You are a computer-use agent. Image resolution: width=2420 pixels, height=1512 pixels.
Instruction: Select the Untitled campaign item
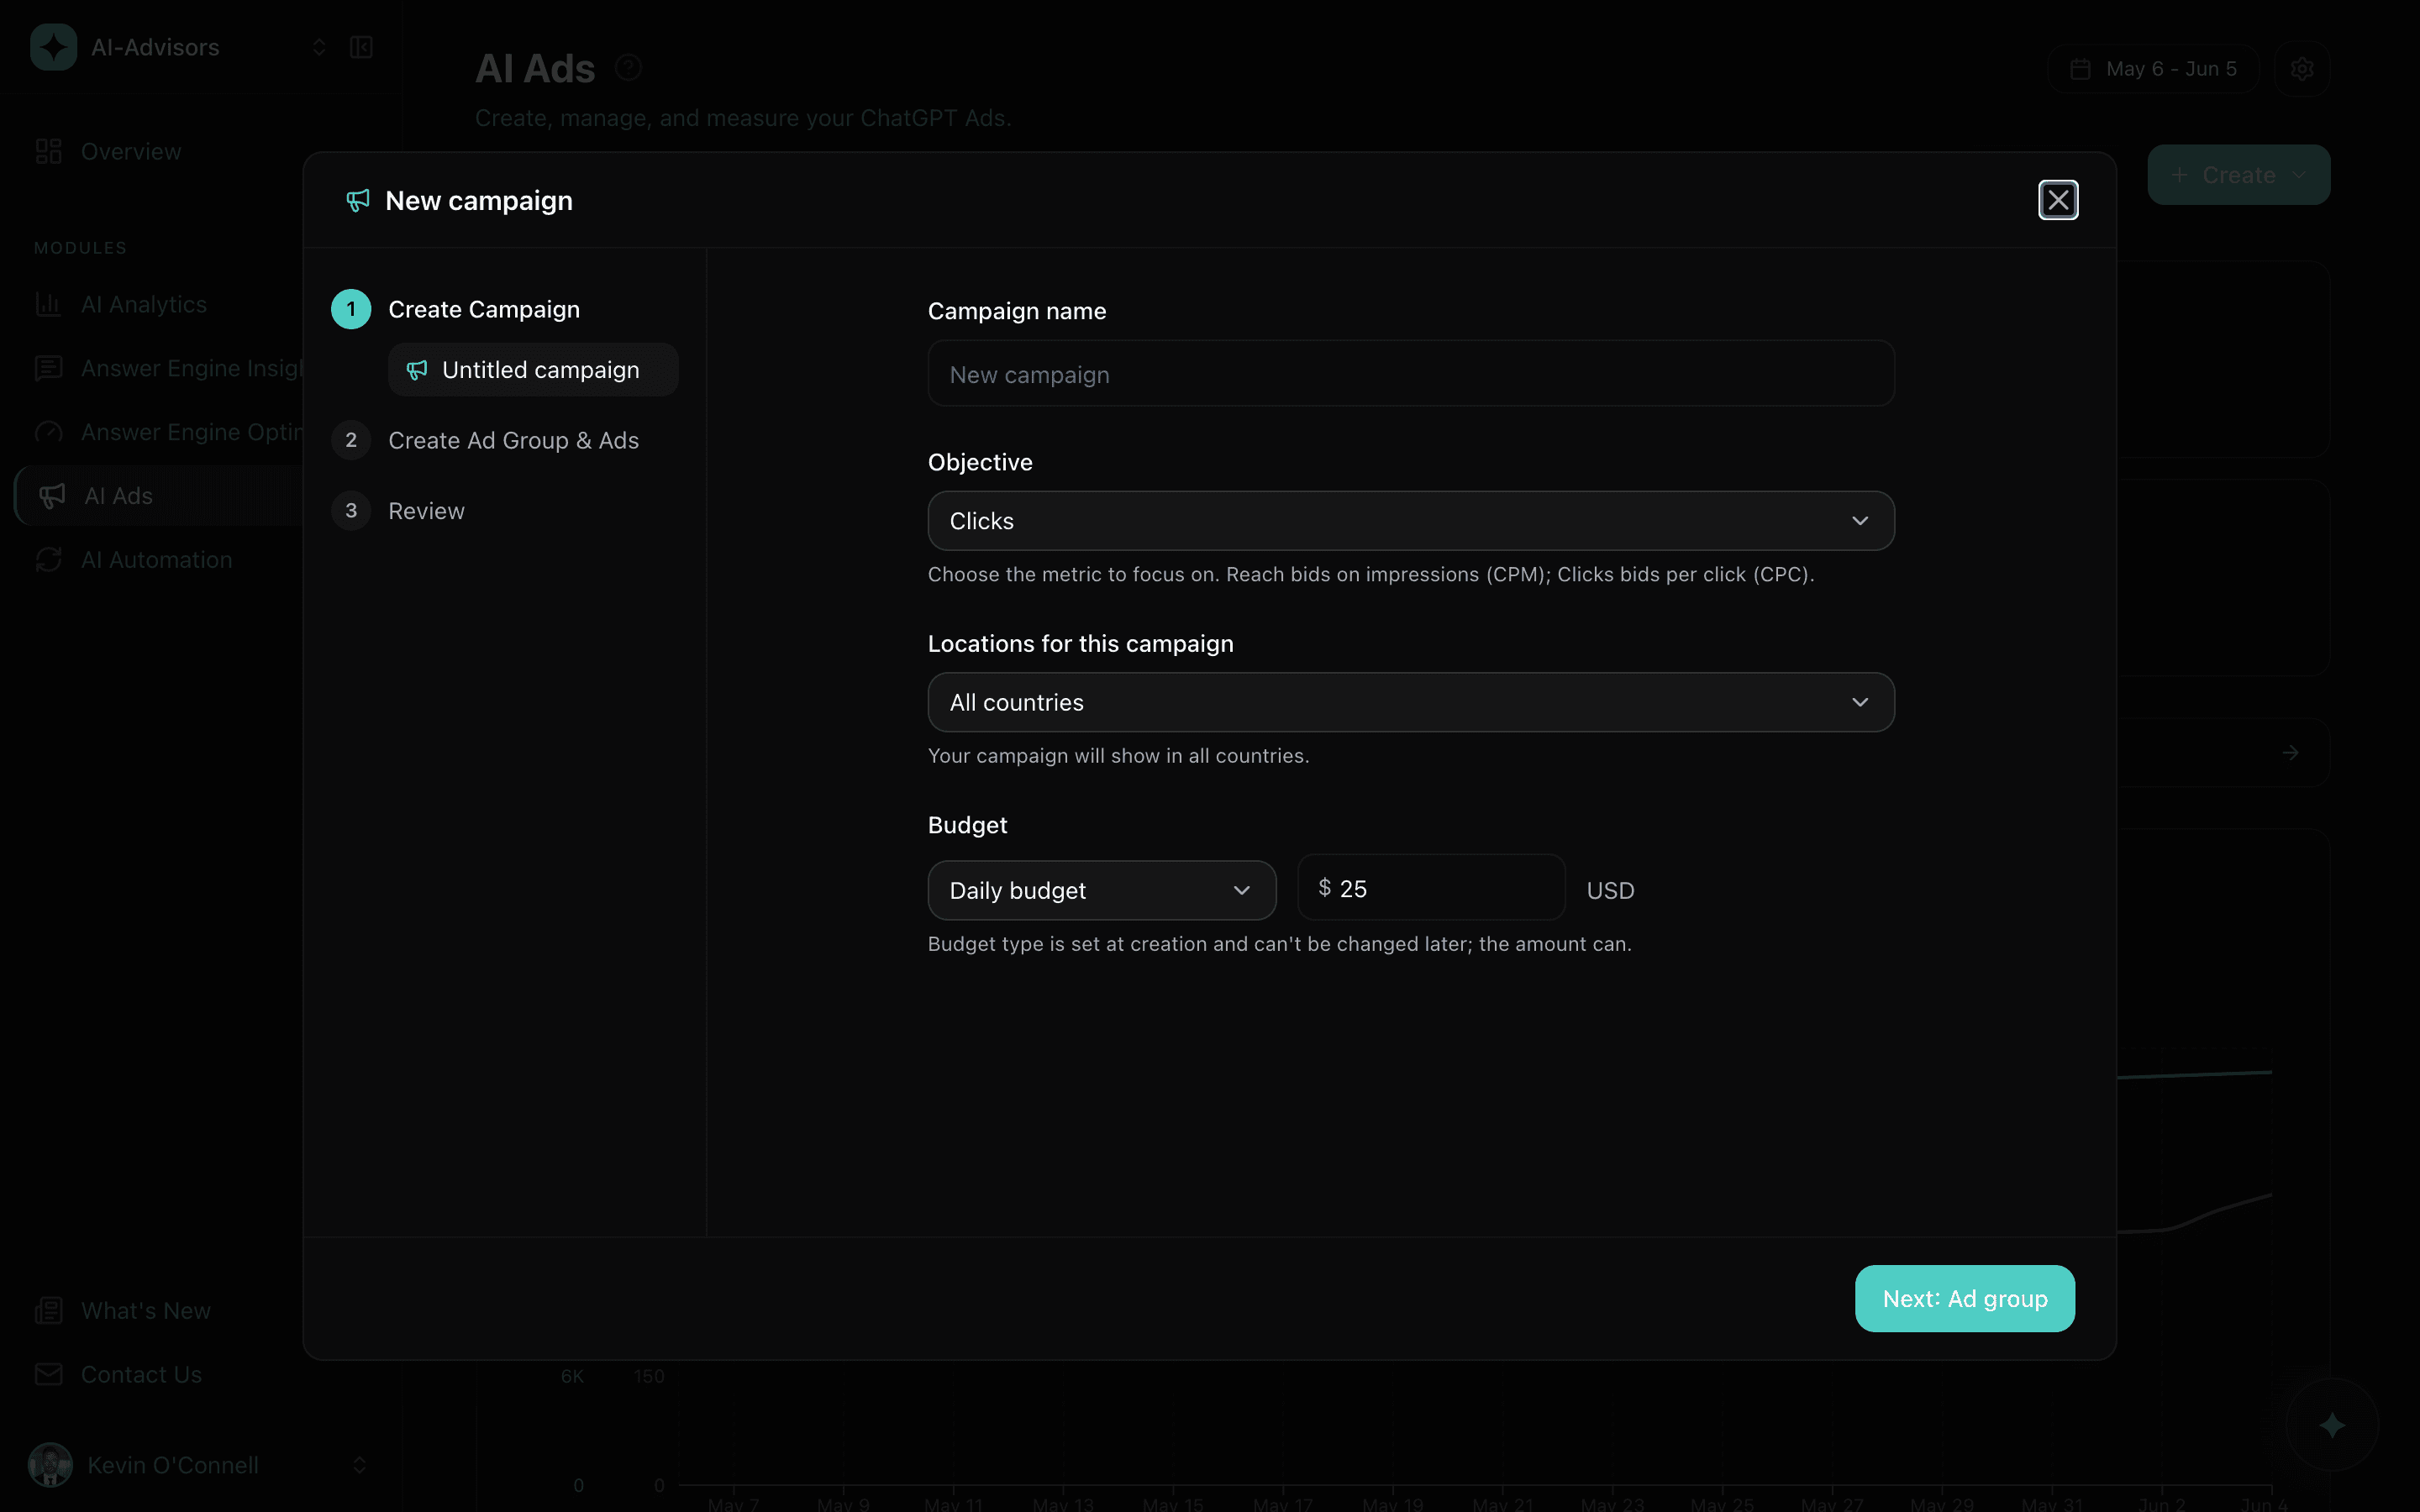pos(533,370)
